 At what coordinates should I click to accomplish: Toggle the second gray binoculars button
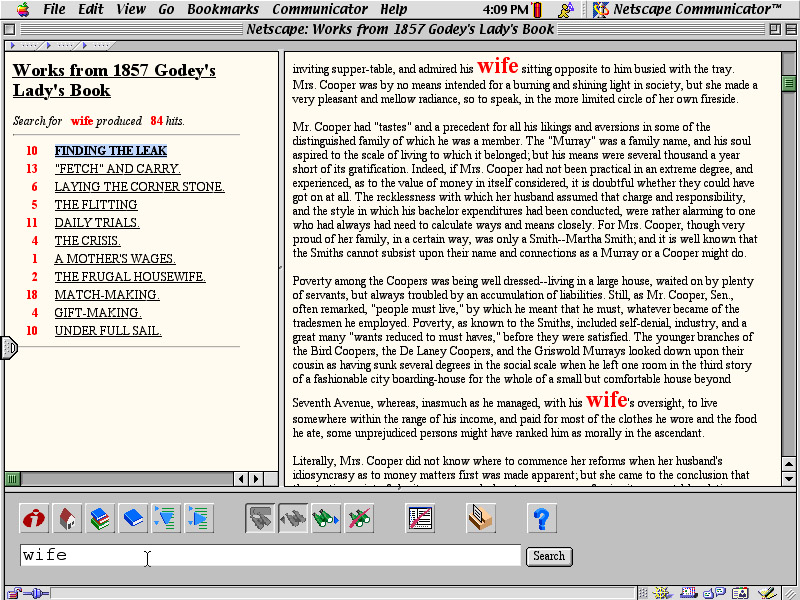[x=293, y=518]
